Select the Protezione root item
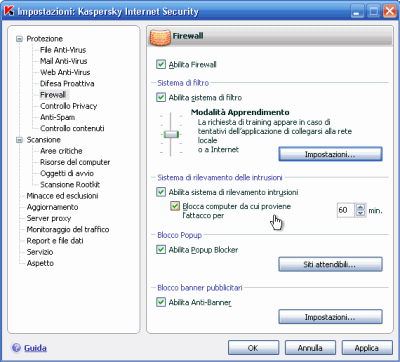 (45, 39)
